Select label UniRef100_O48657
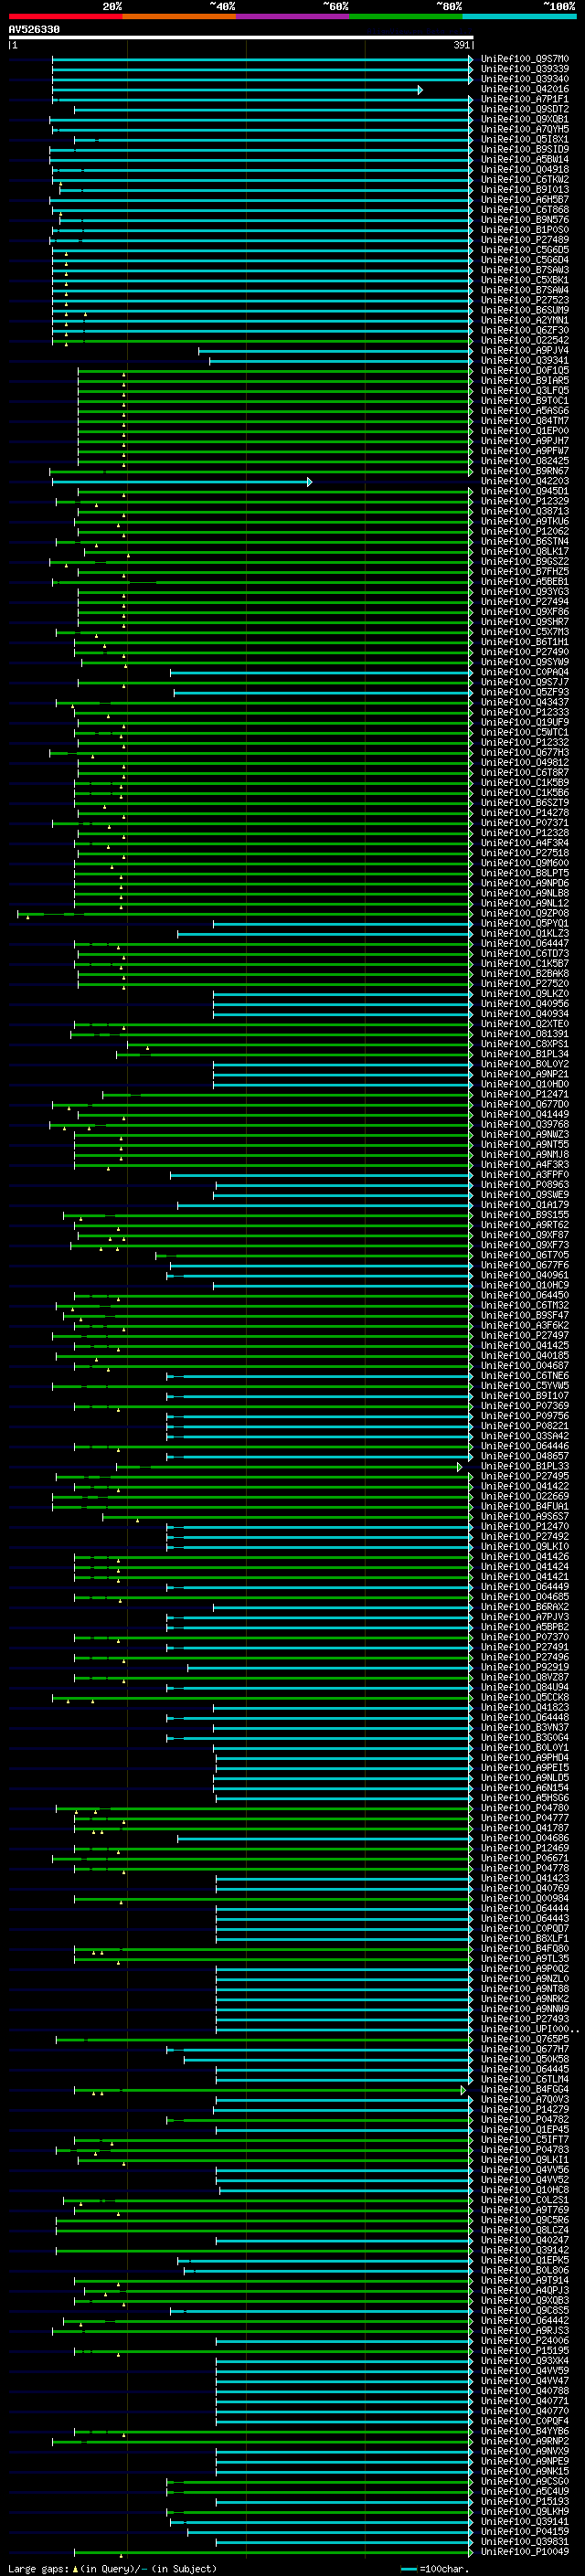 pos(525,1456)
